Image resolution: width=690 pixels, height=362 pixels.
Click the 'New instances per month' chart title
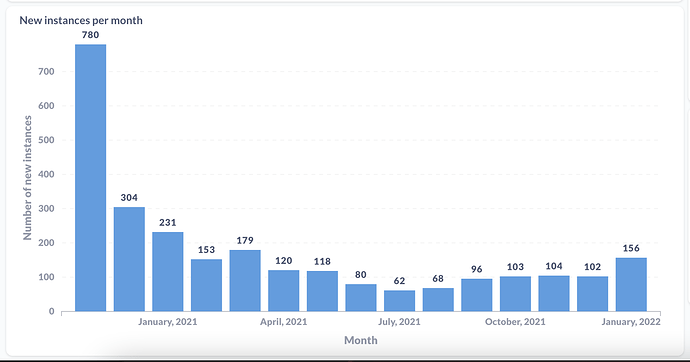[81, 20]
